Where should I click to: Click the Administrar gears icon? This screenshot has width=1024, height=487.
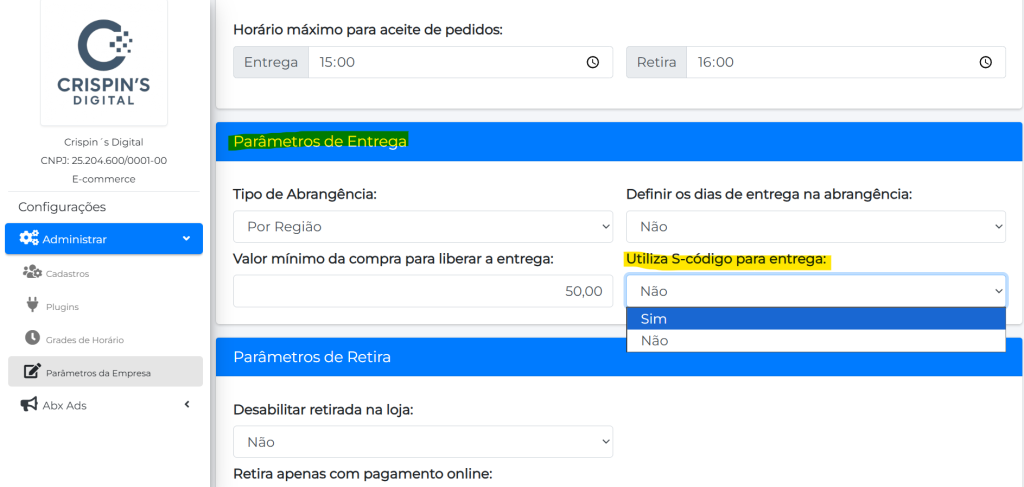(29, 239)
